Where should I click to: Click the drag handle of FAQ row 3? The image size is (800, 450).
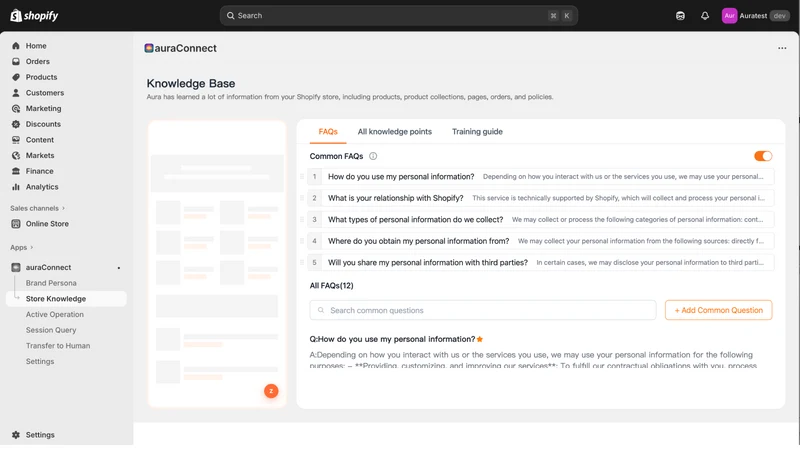302,219
